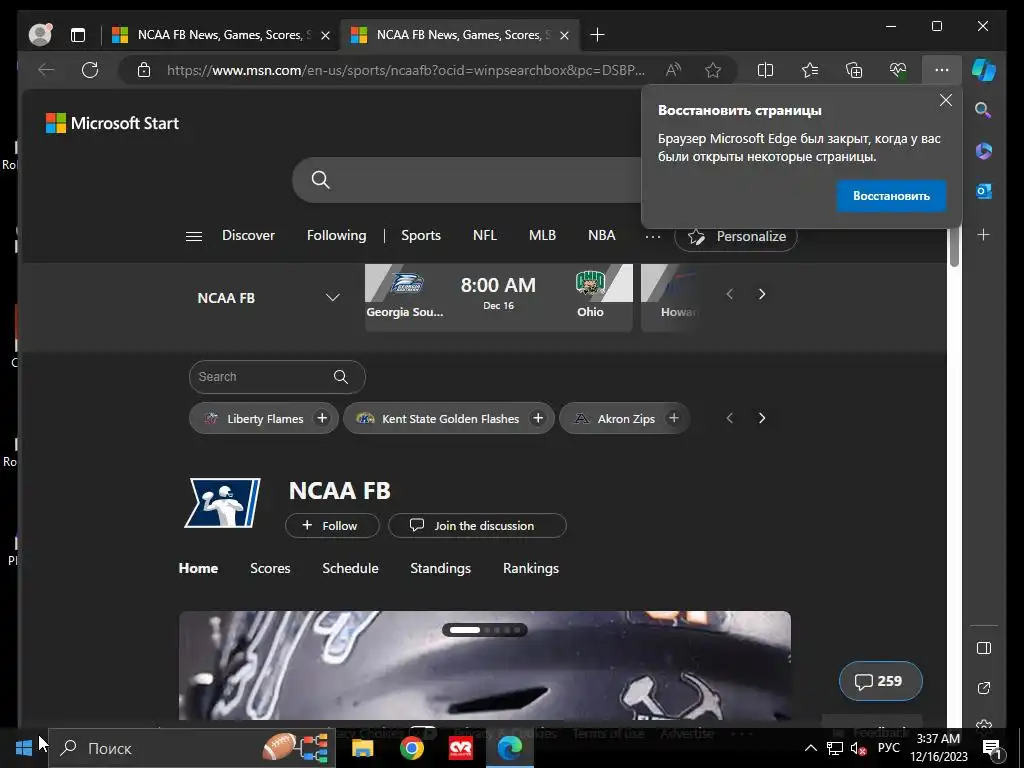
Task: Show next games with scoreboard right arrow
Action: click(x=761, y=294)
